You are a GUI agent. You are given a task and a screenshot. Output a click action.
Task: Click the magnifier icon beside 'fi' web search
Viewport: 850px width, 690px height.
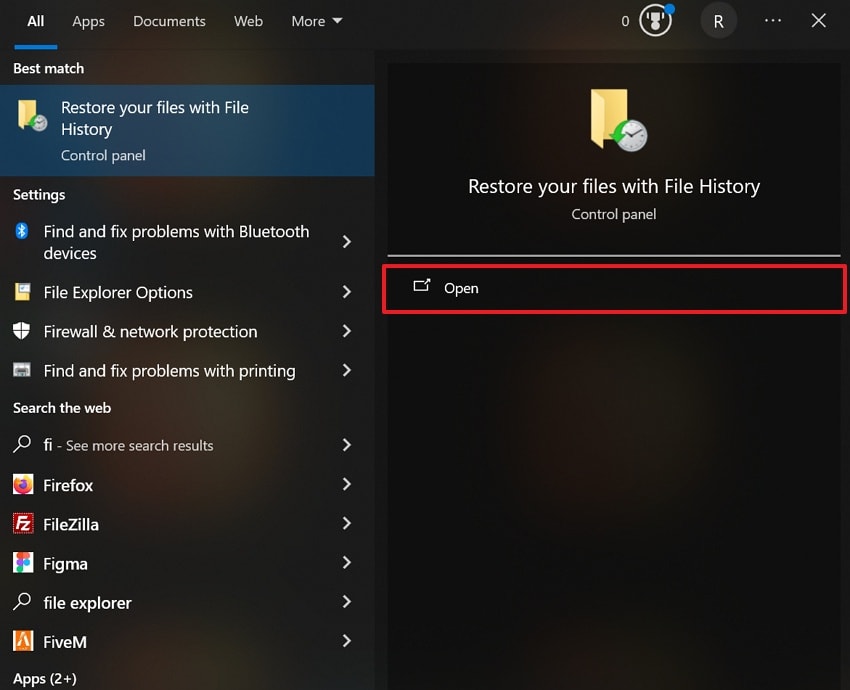point(23,445)
